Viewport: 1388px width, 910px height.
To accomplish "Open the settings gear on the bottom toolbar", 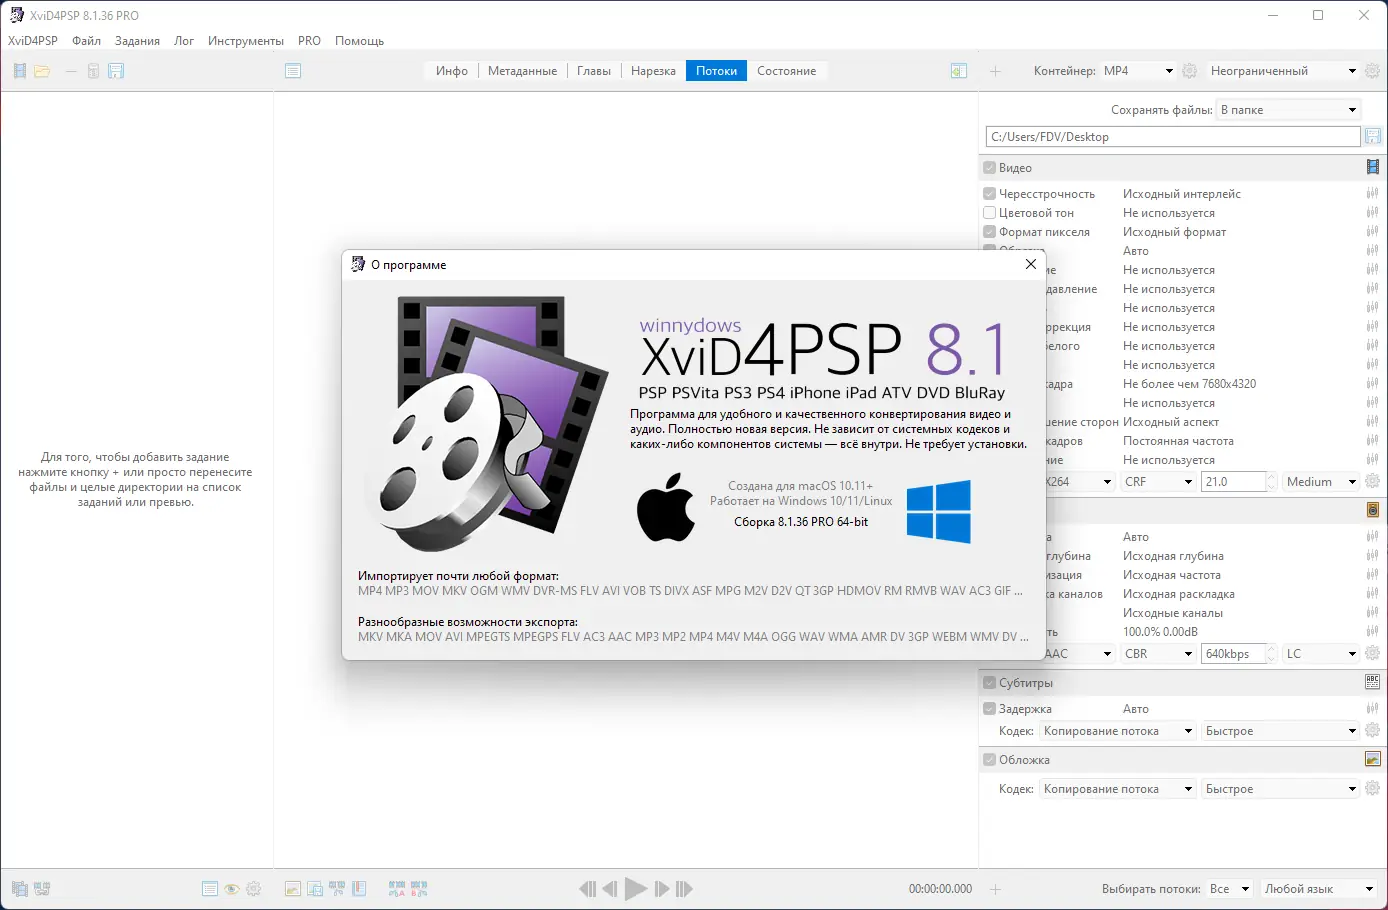I will pyautogui.click(x=254, y=887).
